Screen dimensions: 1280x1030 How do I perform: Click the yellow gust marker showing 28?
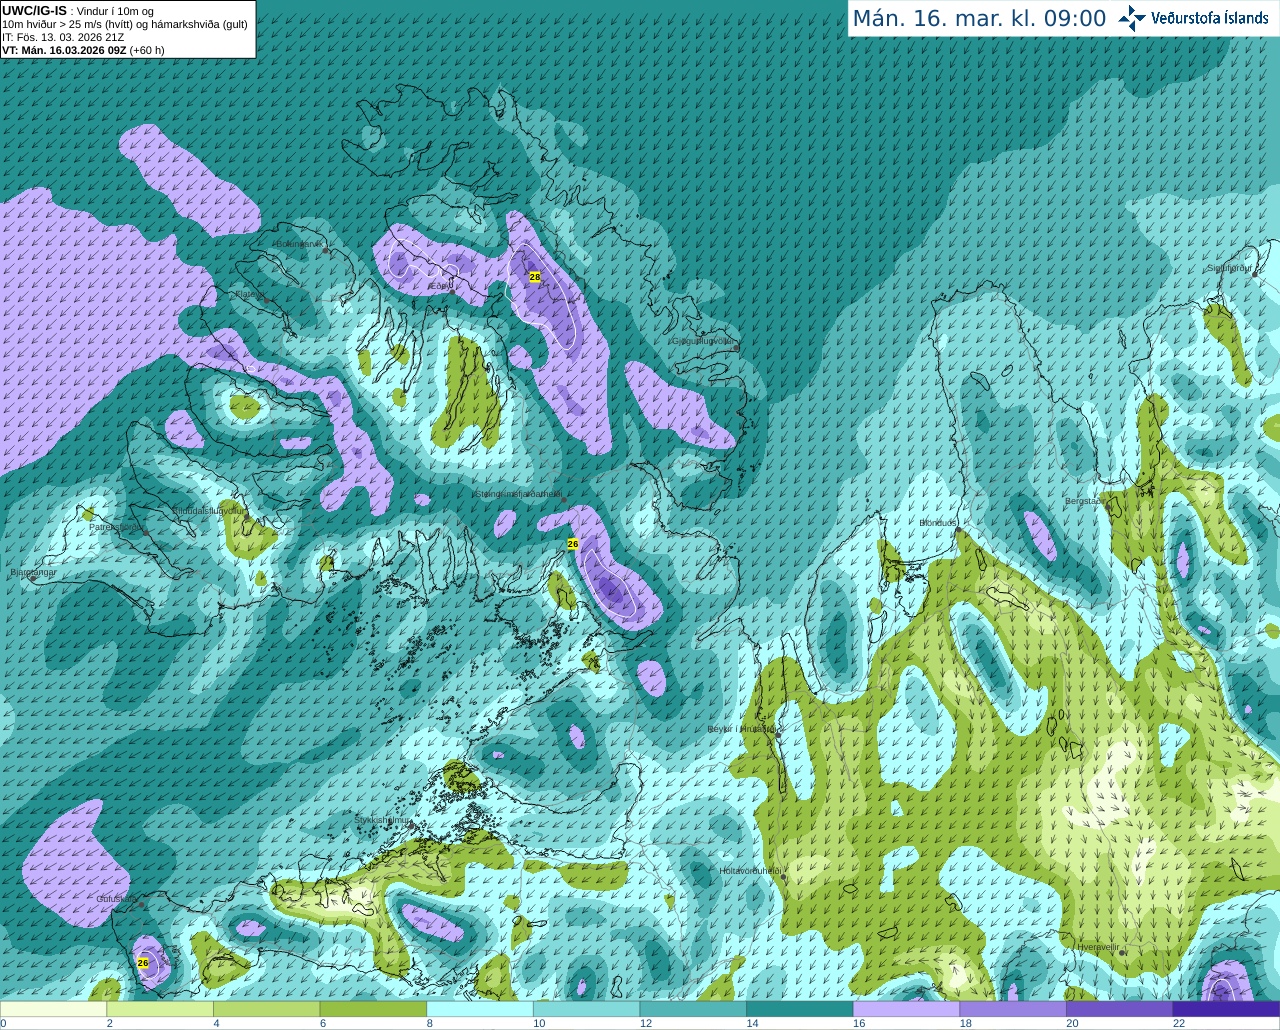click(x=534, y=277)
